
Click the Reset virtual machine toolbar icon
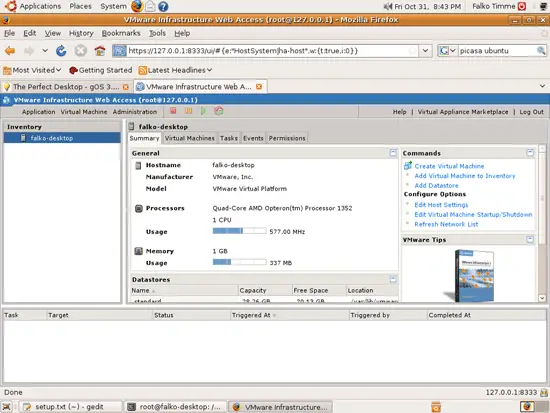[219, 111]
